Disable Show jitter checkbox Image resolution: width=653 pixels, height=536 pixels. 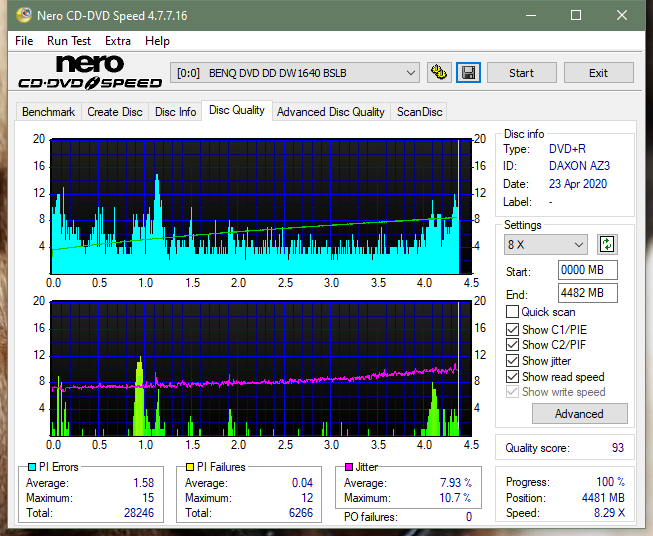click(x=512, y=361)
